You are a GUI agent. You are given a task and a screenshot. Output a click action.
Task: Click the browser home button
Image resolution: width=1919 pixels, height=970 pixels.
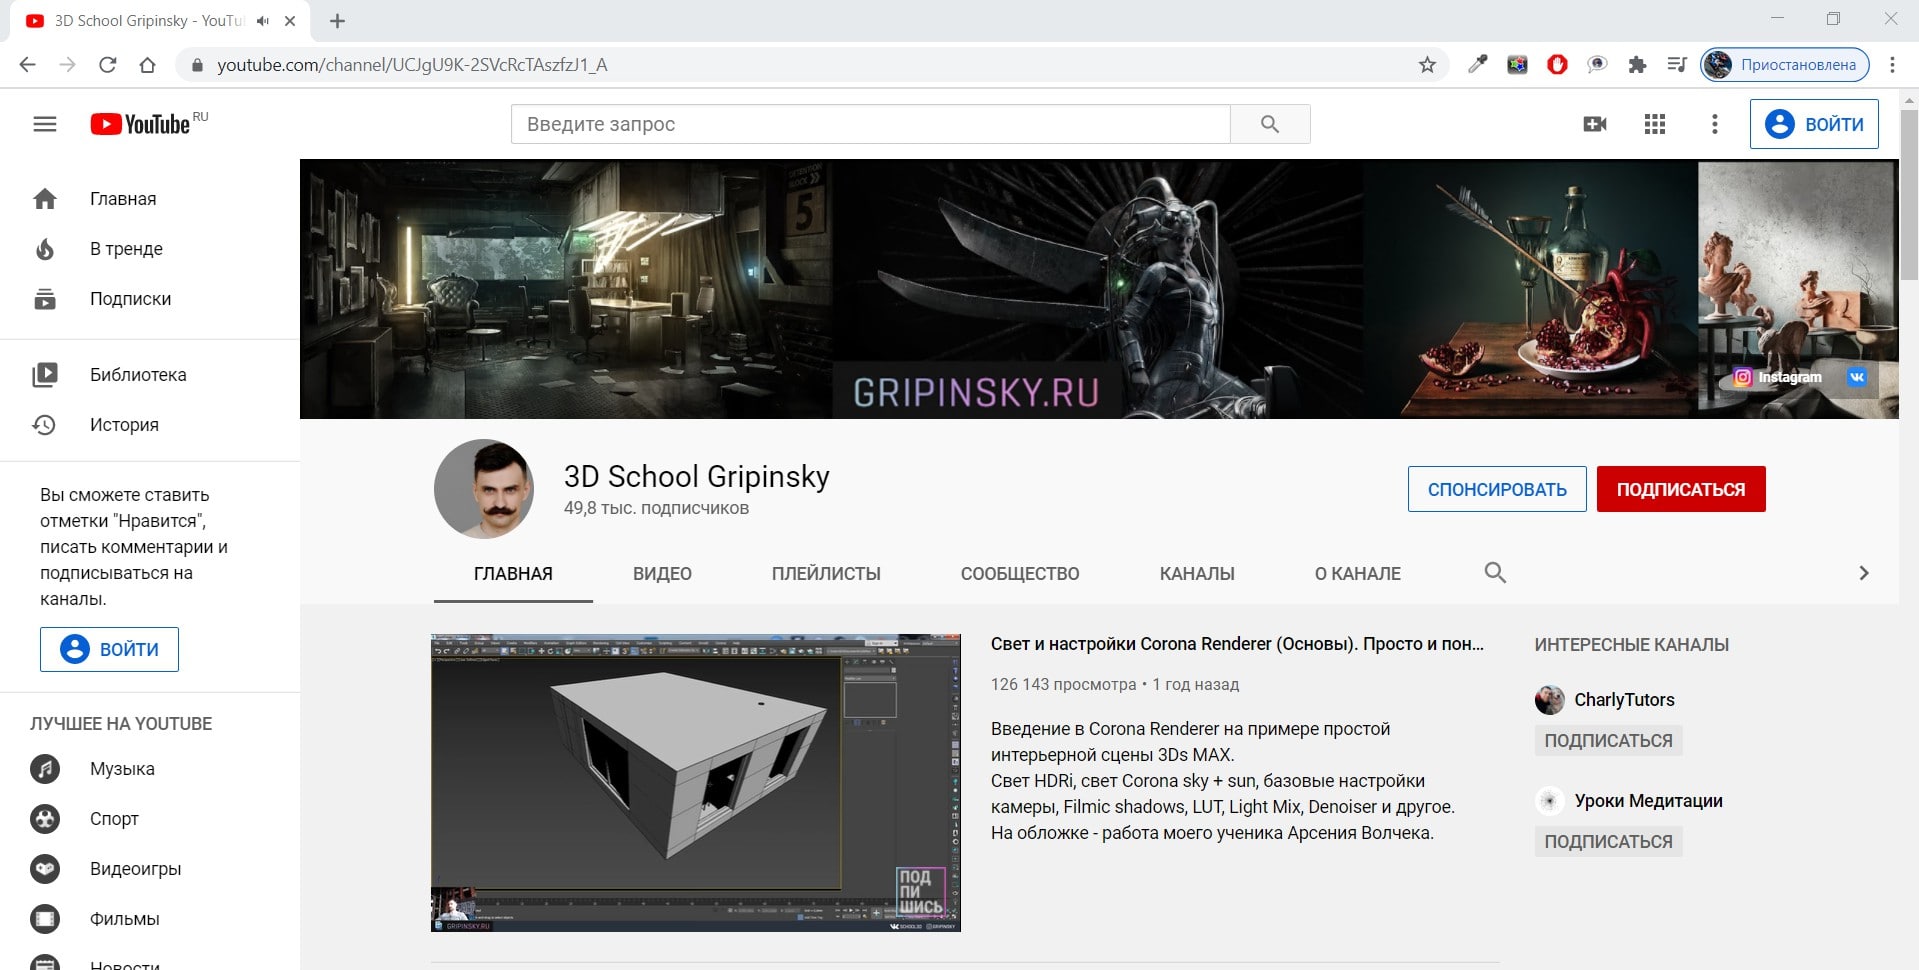click(x=148, y=65)
